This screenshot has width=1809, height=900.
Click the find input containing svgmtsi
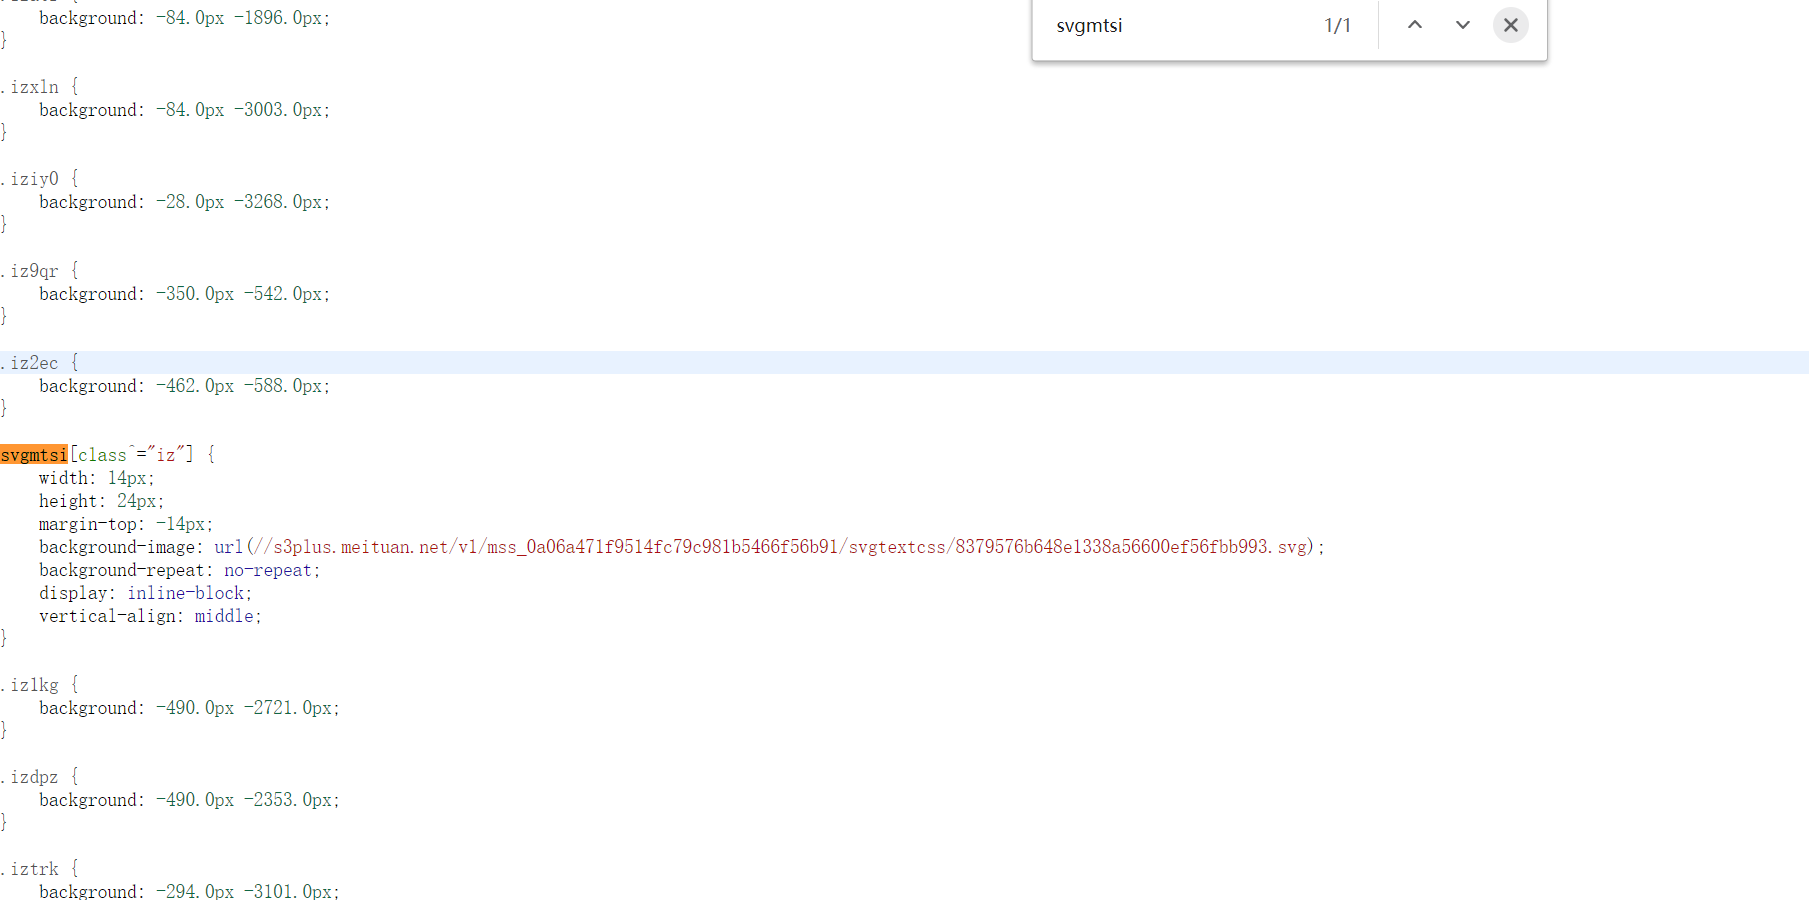point(1180,25)
